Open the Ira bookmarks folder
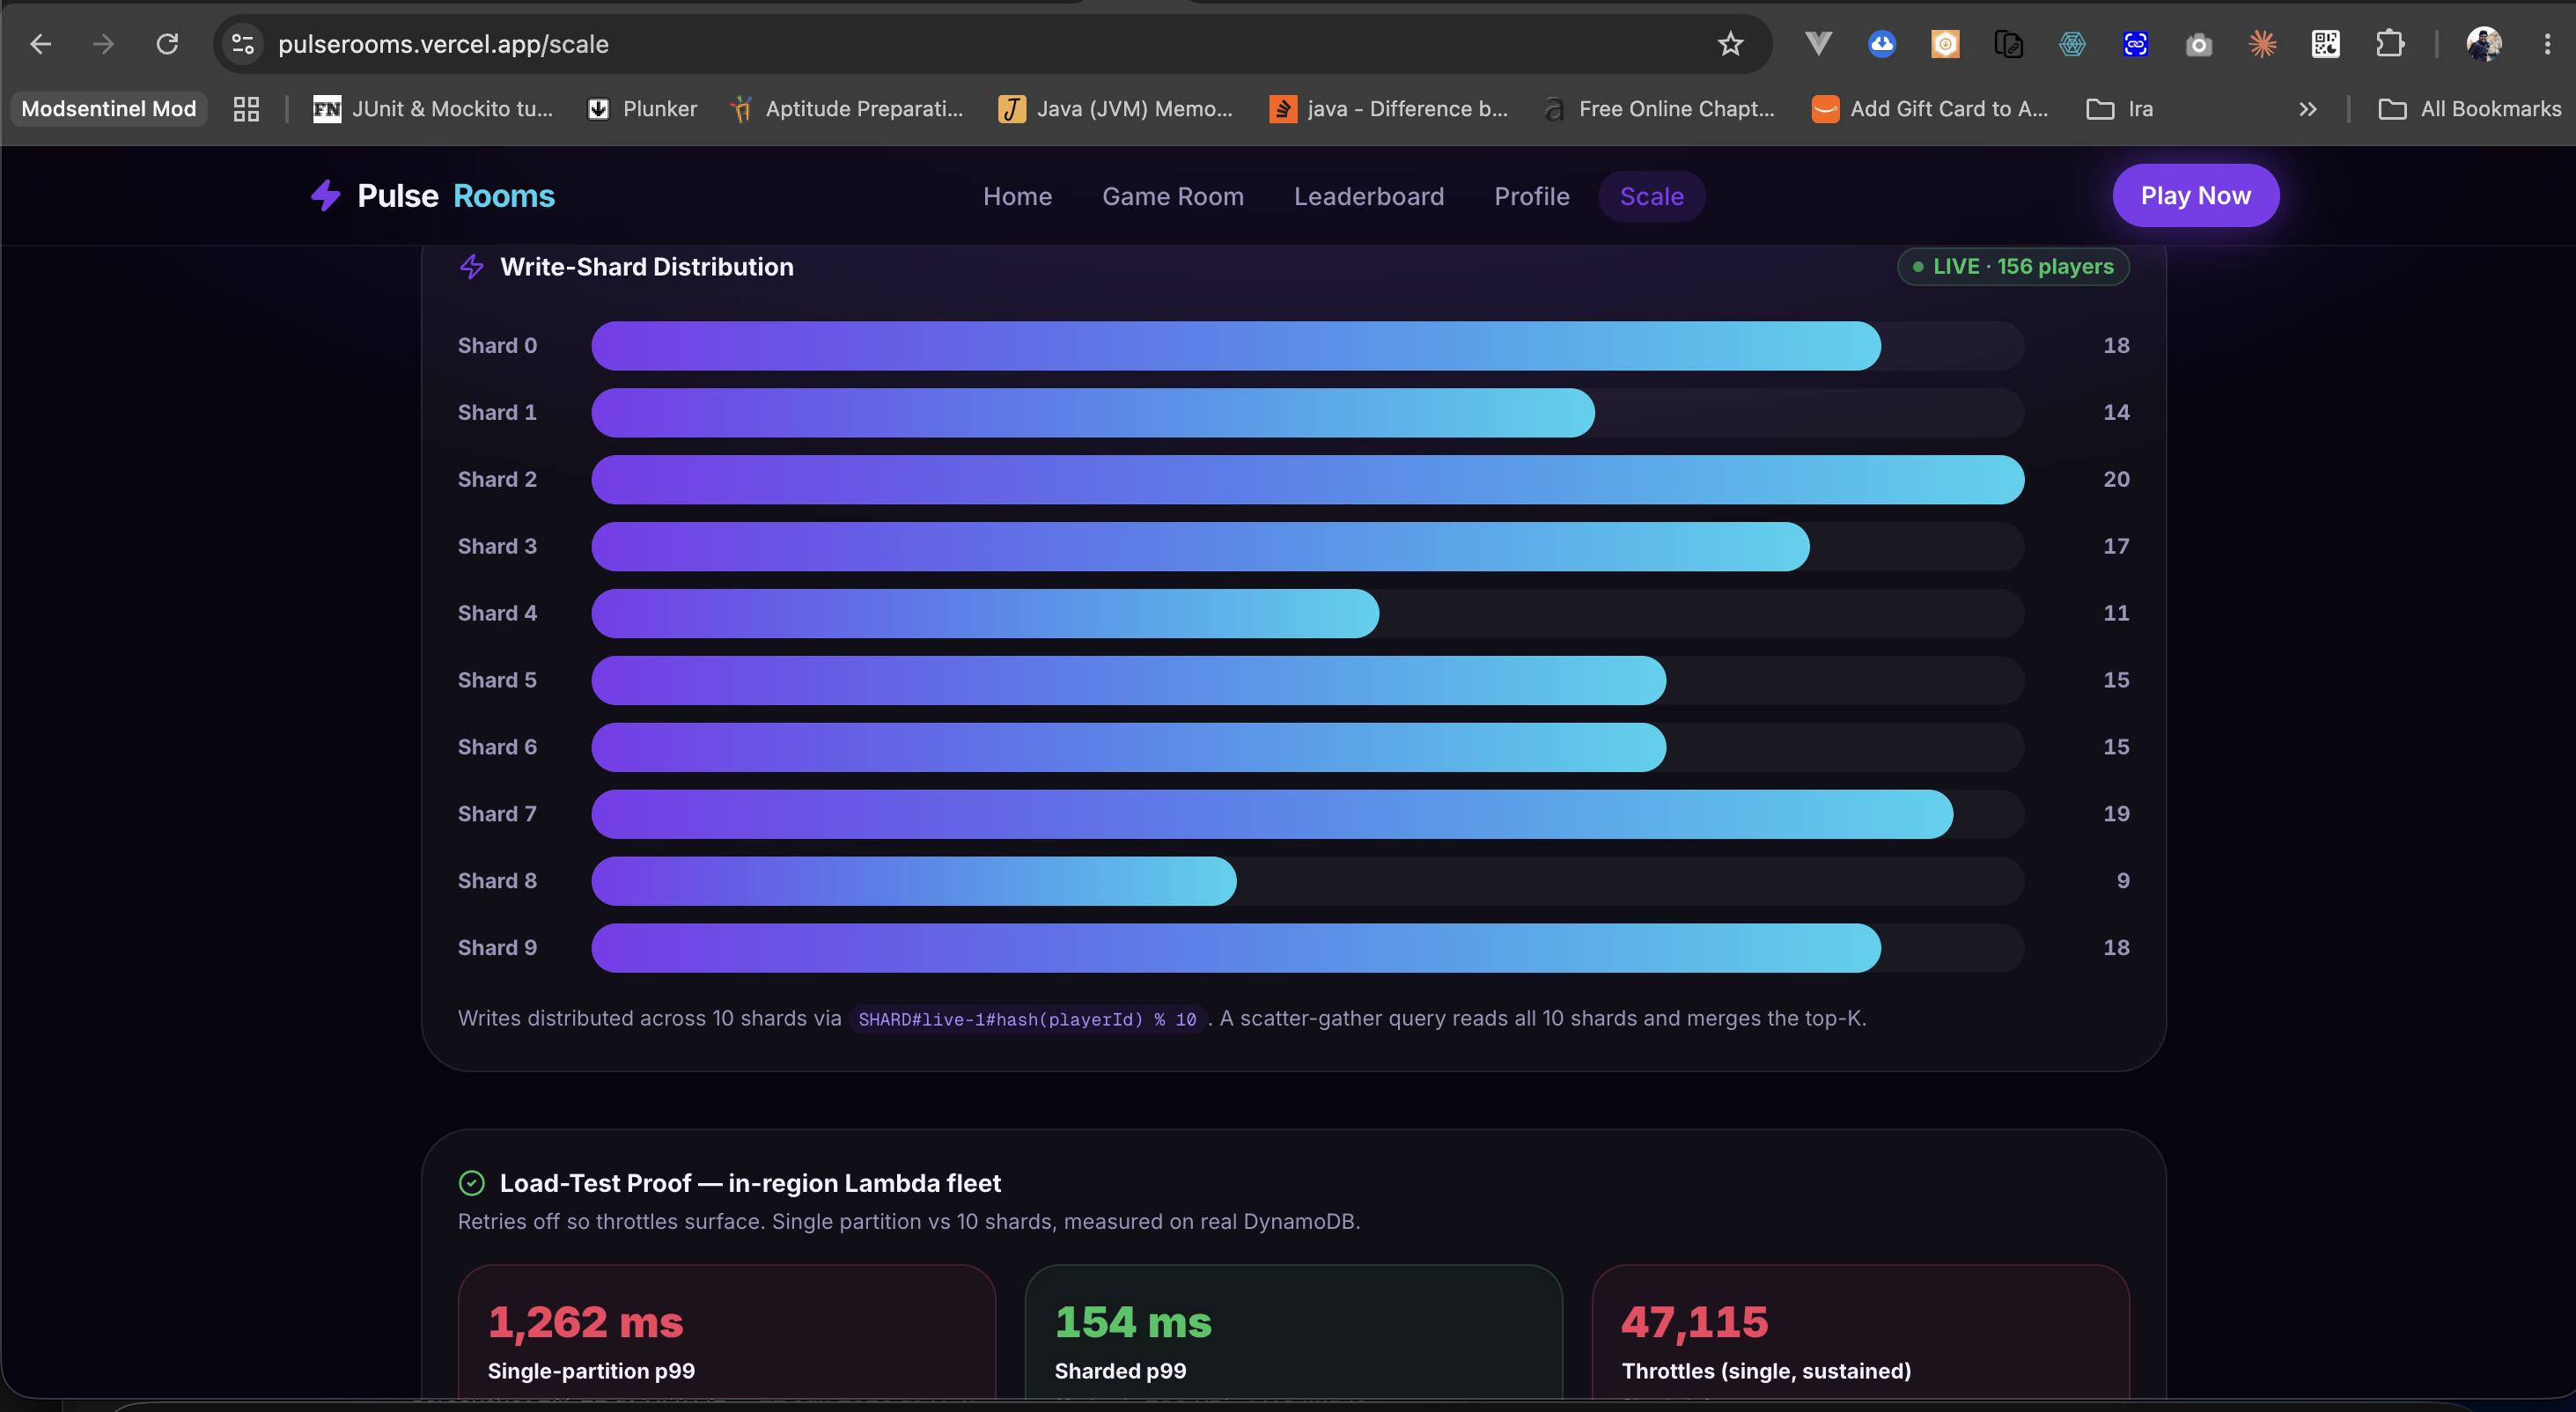This screenshot has width=2576, height=1412. click(x=2119, y=109)
